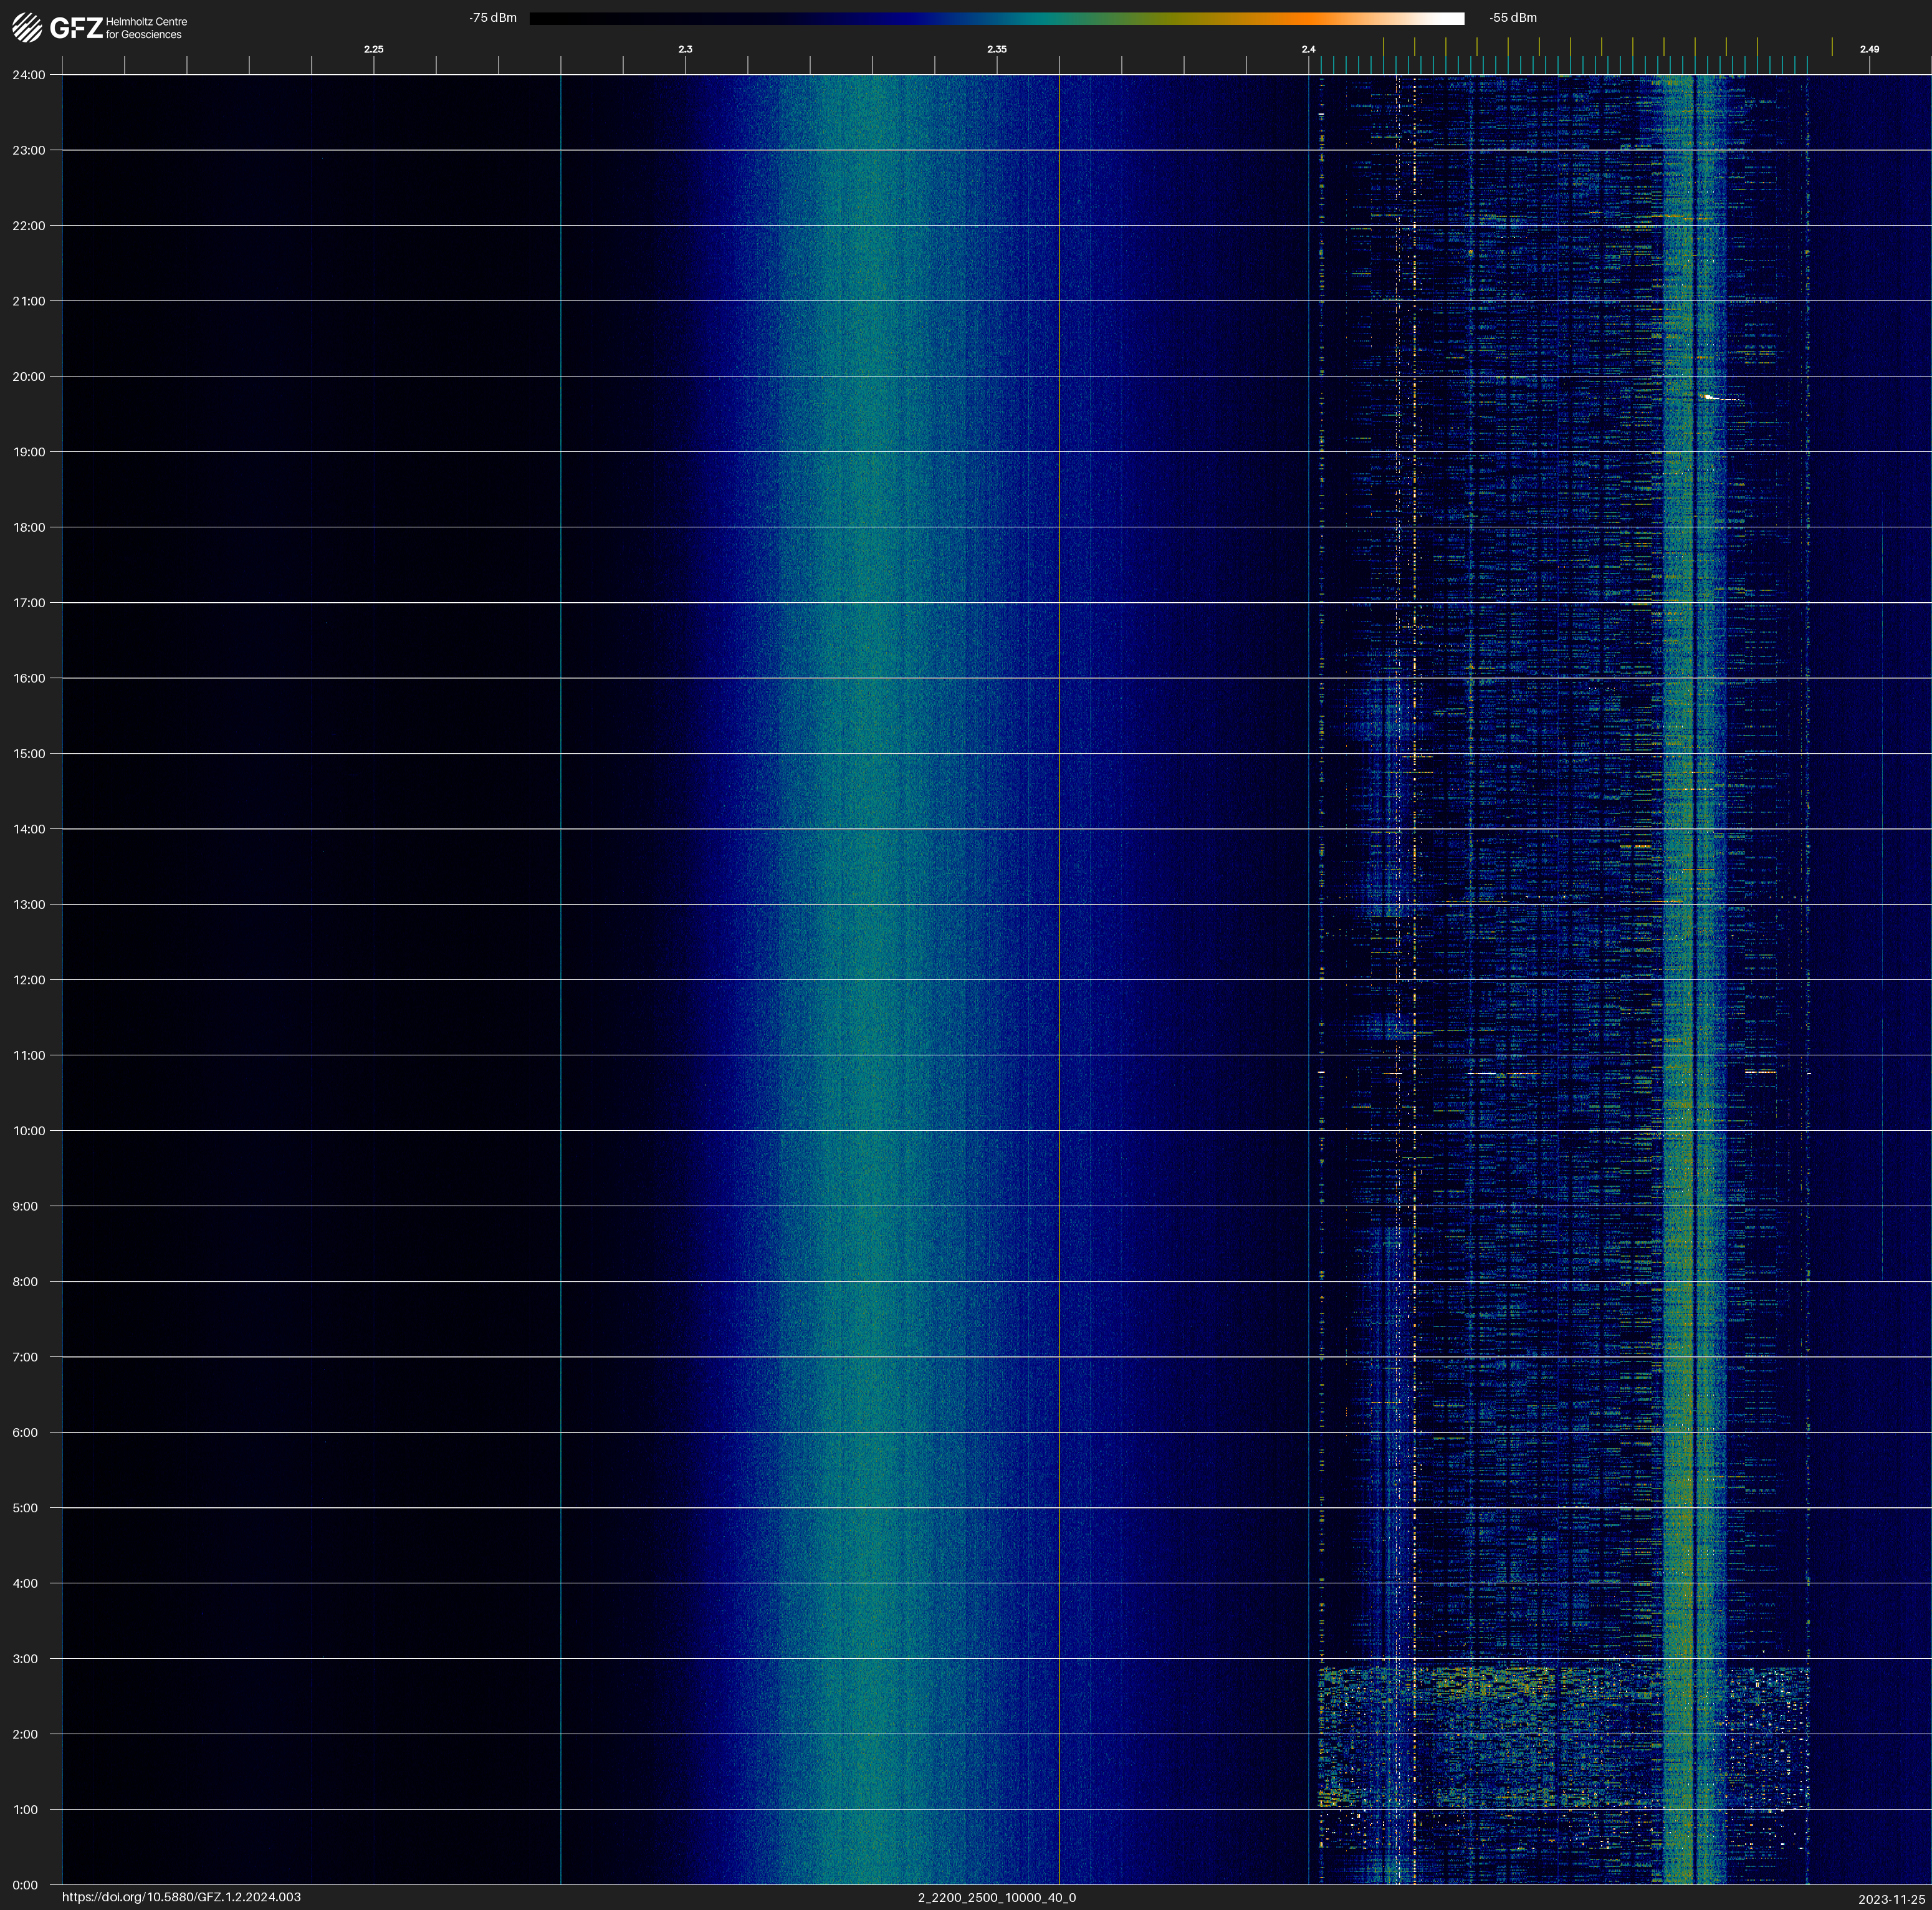1932x1910 pixels.
Task: Click the GFZ striped globe logo icon
Action: pyautogui.click(x=27, y=28)
